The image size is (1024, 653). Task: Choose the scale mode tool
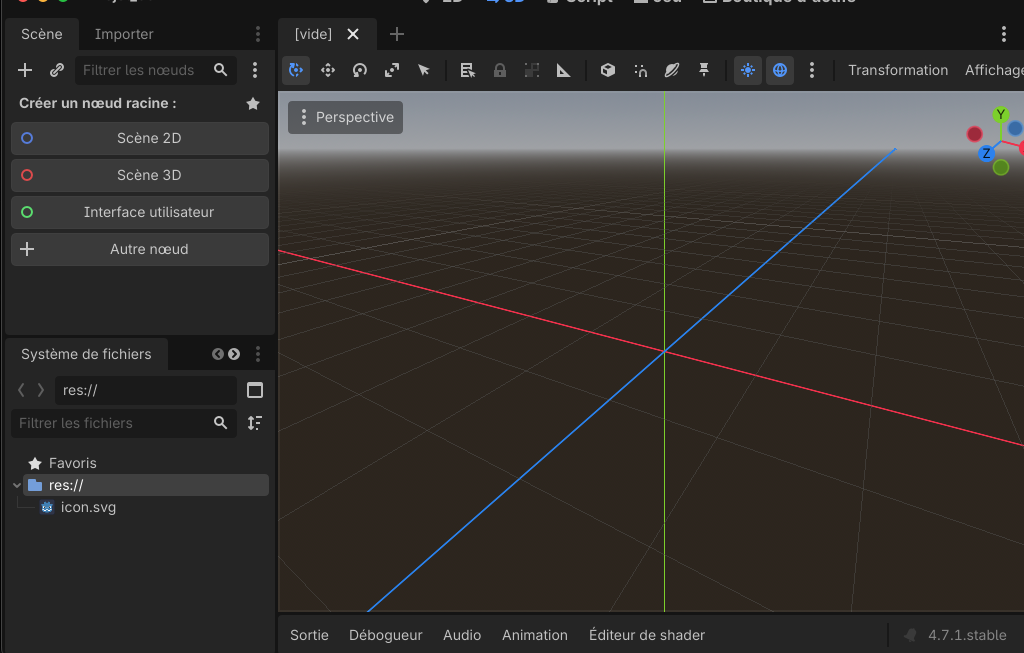click(392, 70)
